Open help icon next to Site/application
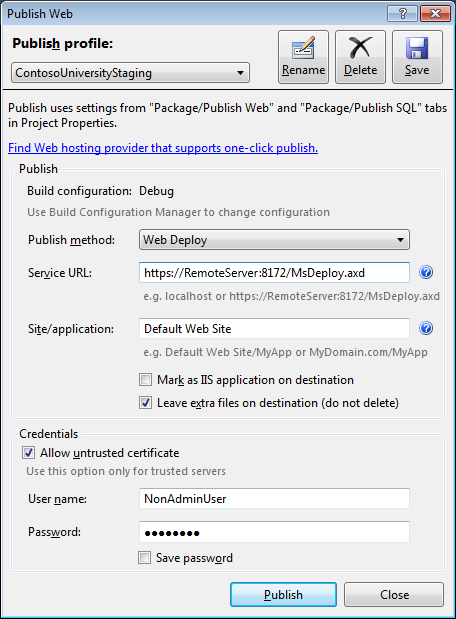The height and width of the screenshot is (619, 456). coord(426,328)
